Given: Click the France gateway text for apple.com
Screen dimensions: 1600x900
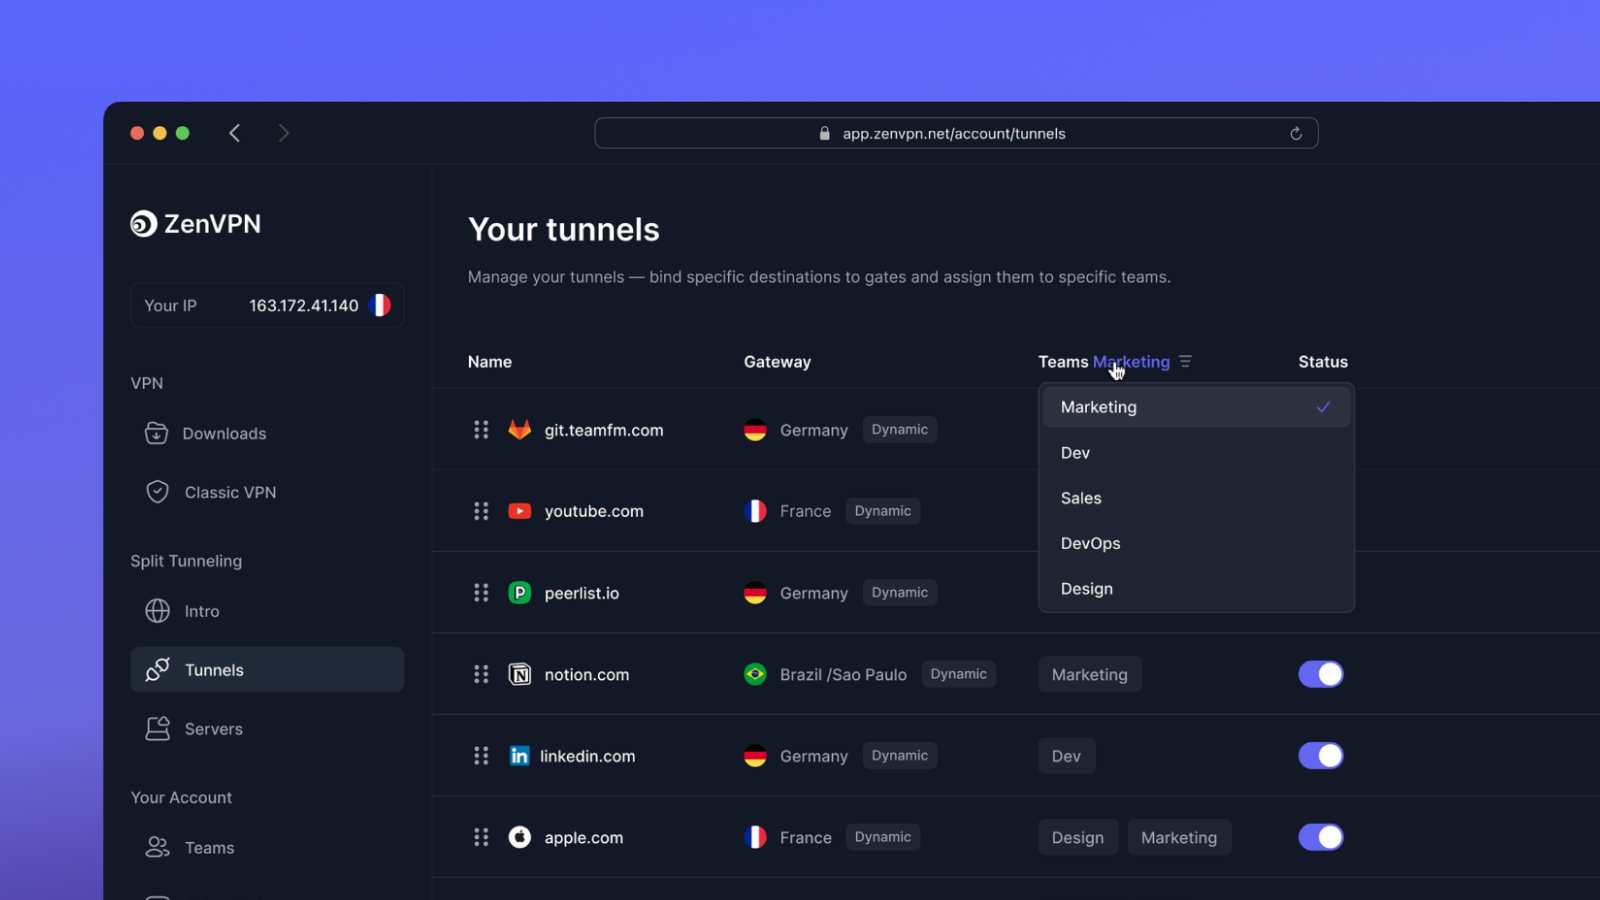Looking at the screenshot, I should 806,837.
